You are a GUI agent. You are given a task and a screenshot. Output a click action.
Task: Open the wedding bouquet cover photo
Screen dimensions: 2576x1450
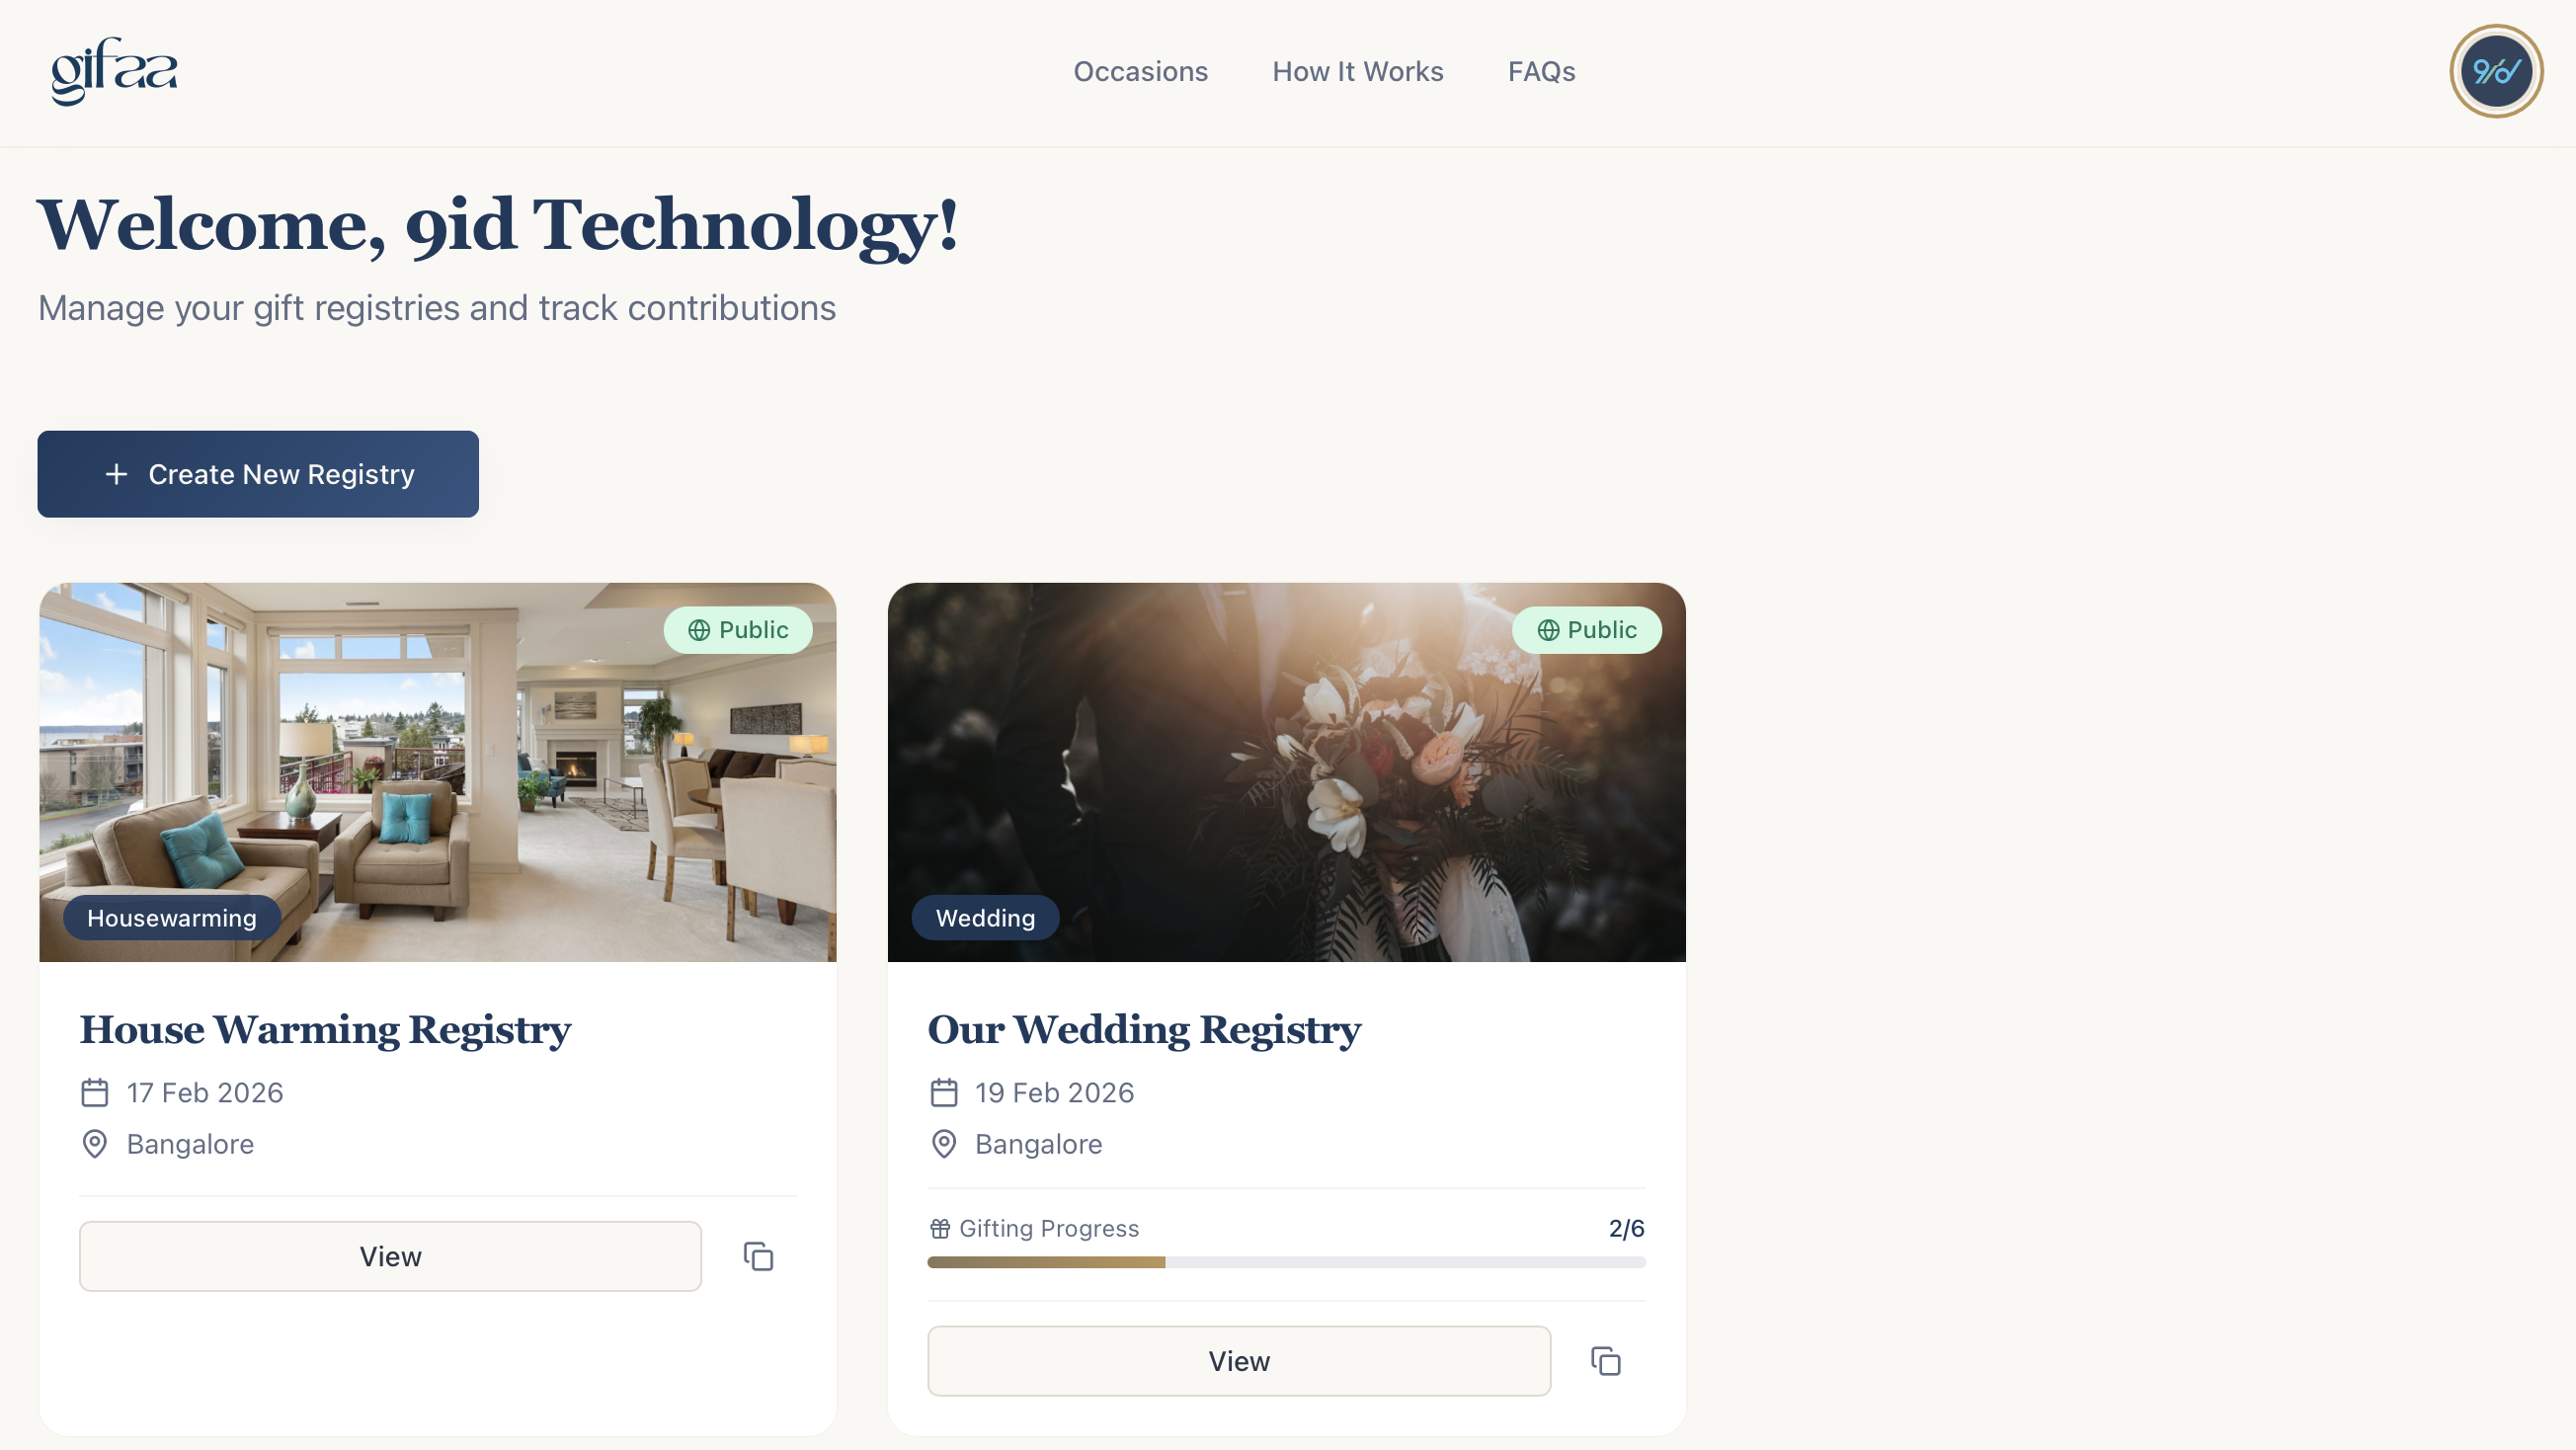coord(1286,772)
